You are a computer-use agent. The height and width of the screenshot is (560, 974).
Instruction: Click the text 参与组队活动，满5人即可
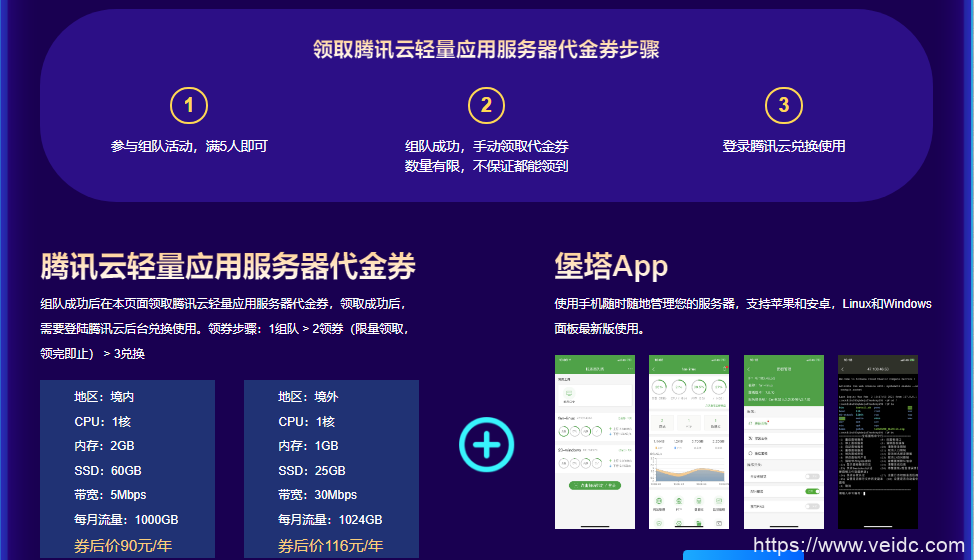point(189,147)
